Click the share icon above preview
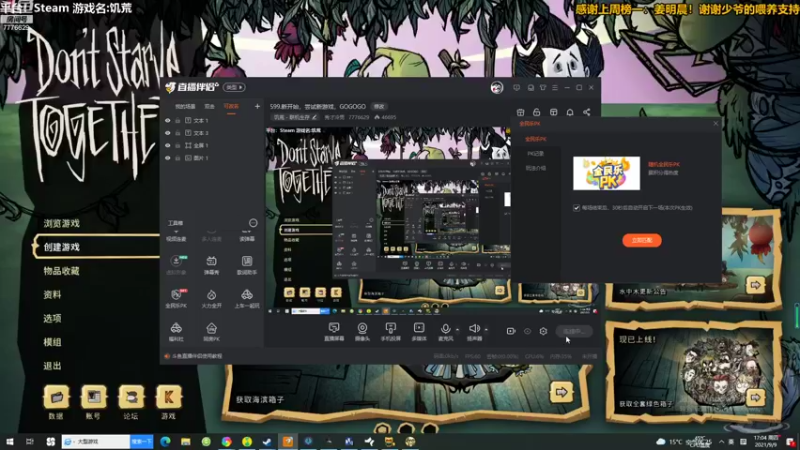Image resolution: width=800 pixels, height=450 pixels. click(587, 112)
